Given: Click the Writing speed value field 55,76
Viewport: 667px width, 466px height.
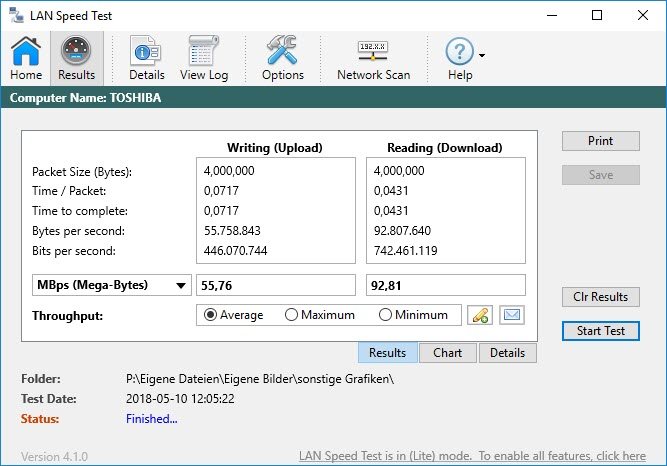Looking at the screenshot, I should coord(276,286).
